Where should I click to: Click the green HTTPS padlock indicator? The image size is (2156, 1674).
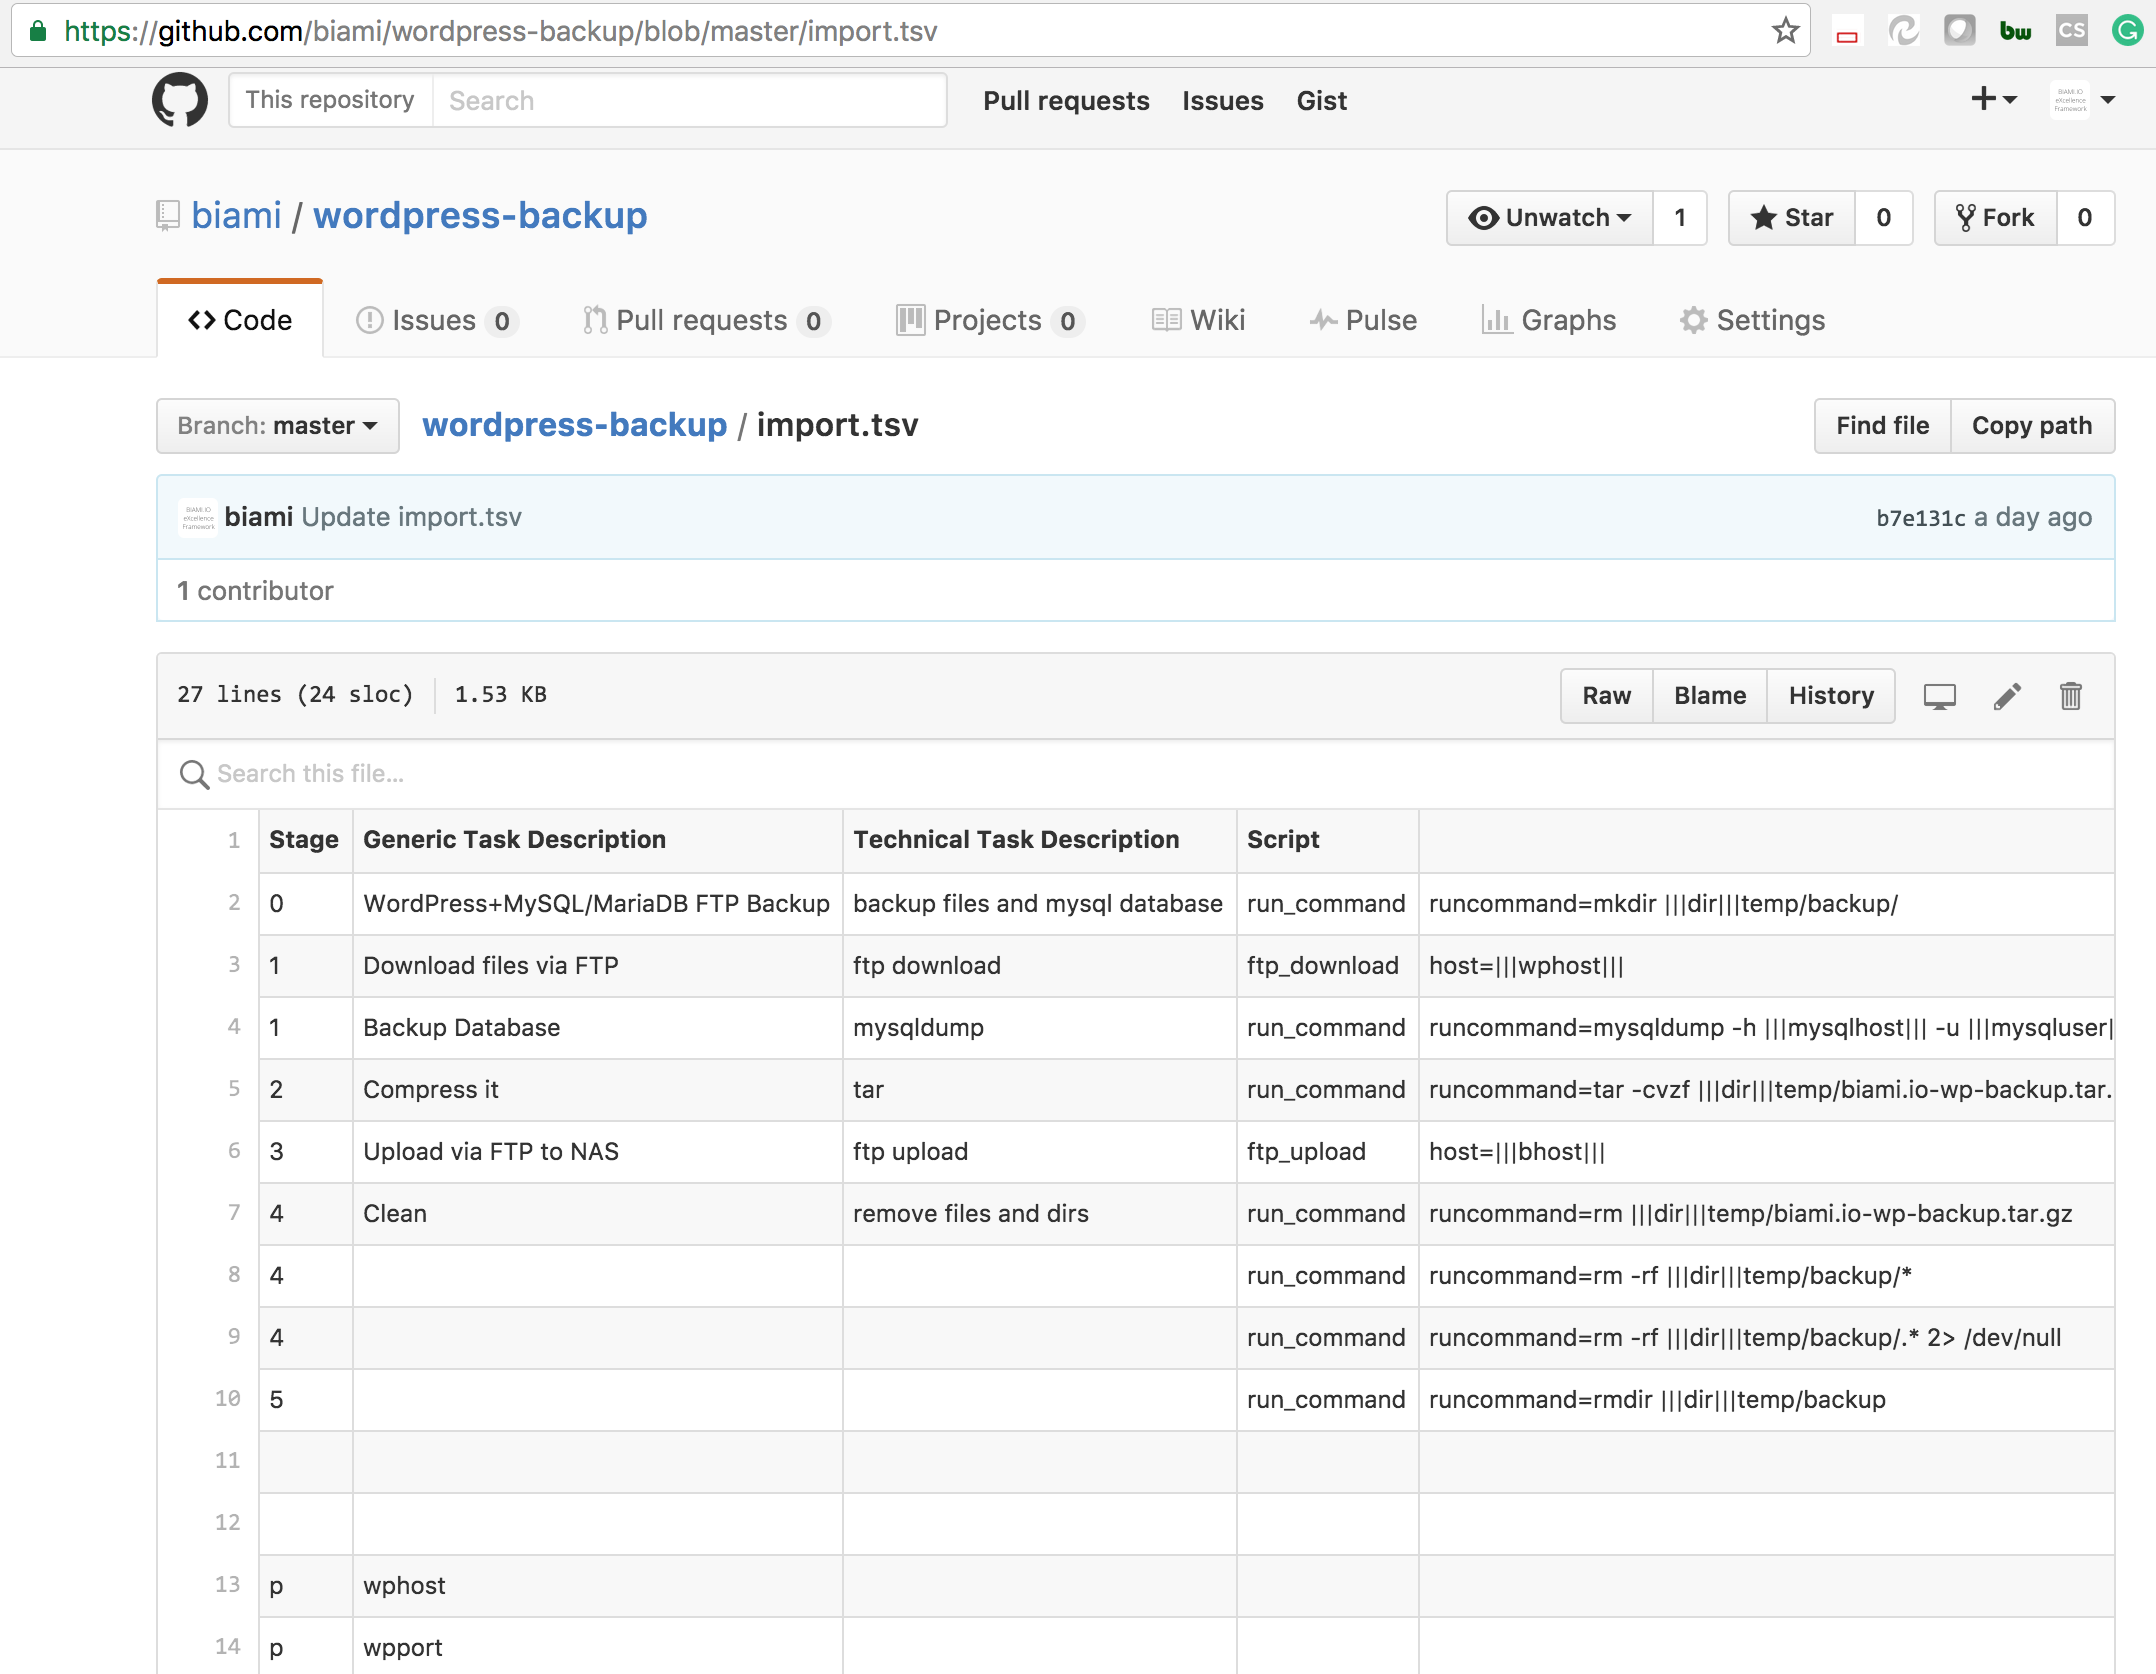36,30
